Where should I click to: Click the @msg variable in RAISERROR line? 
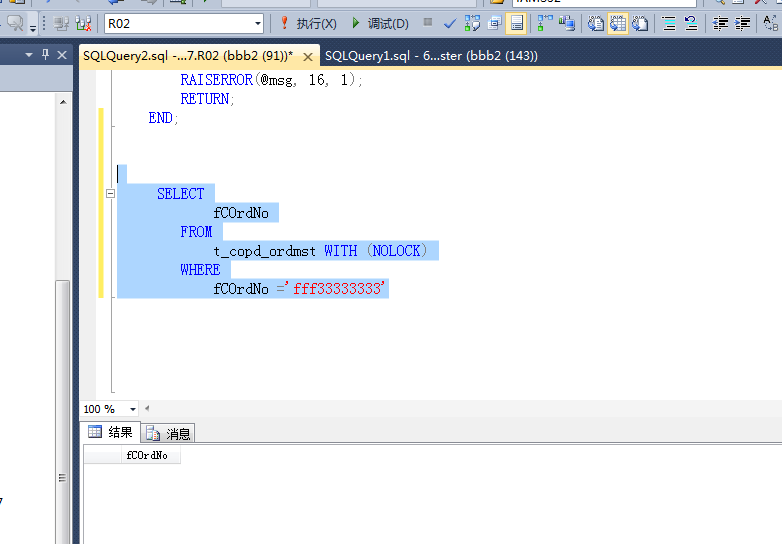coord(277,80)
